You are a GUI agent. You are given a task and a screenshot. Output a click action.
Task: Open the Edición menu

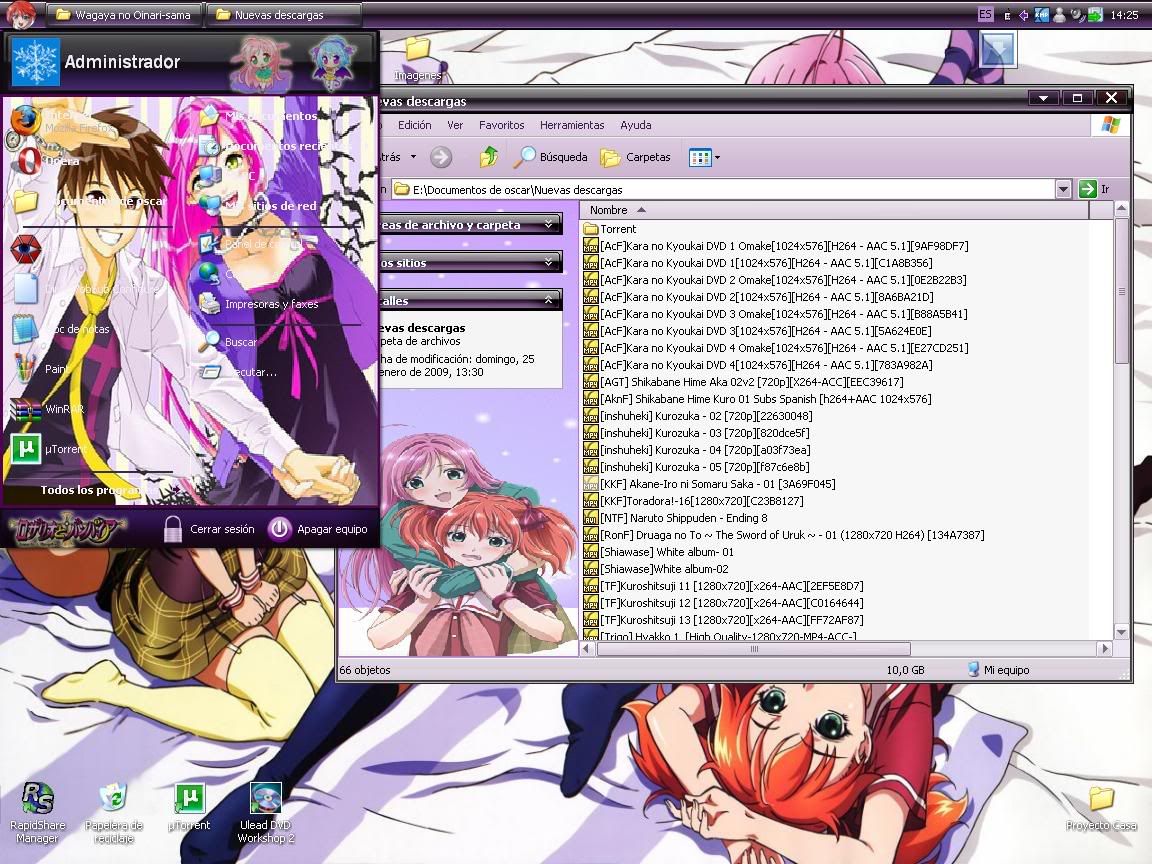(414, 125)
